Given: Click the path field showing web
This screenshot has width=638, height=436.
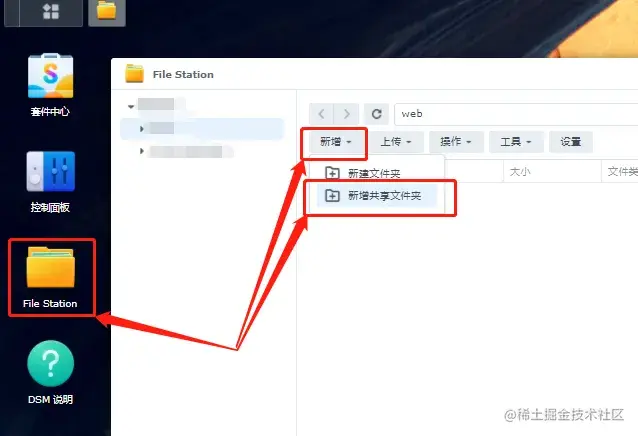Looking at the screenshot, I should (x=516, y=114).
